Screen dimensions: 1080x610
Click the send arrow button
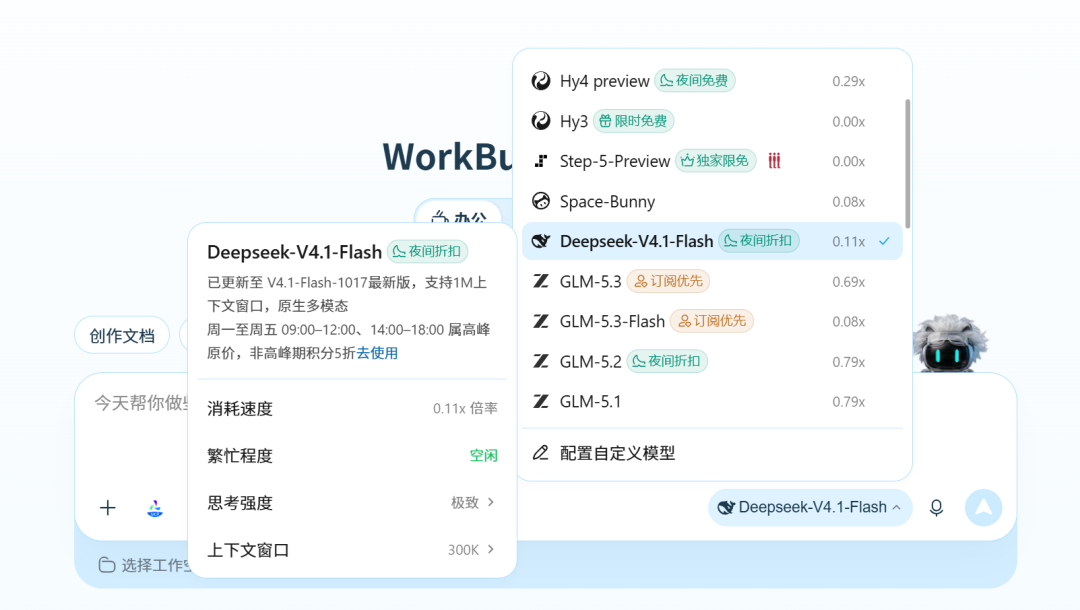point(984,507)
